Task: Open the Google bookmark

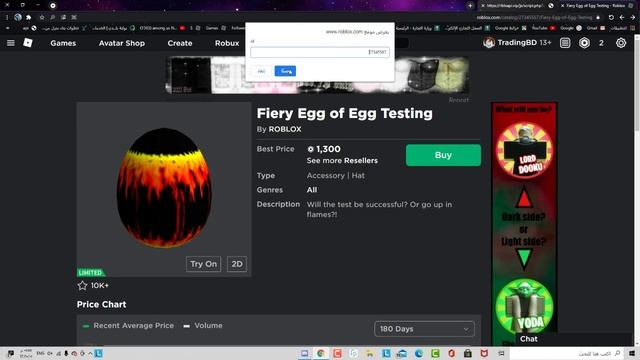Action: (x=571, y=28)
